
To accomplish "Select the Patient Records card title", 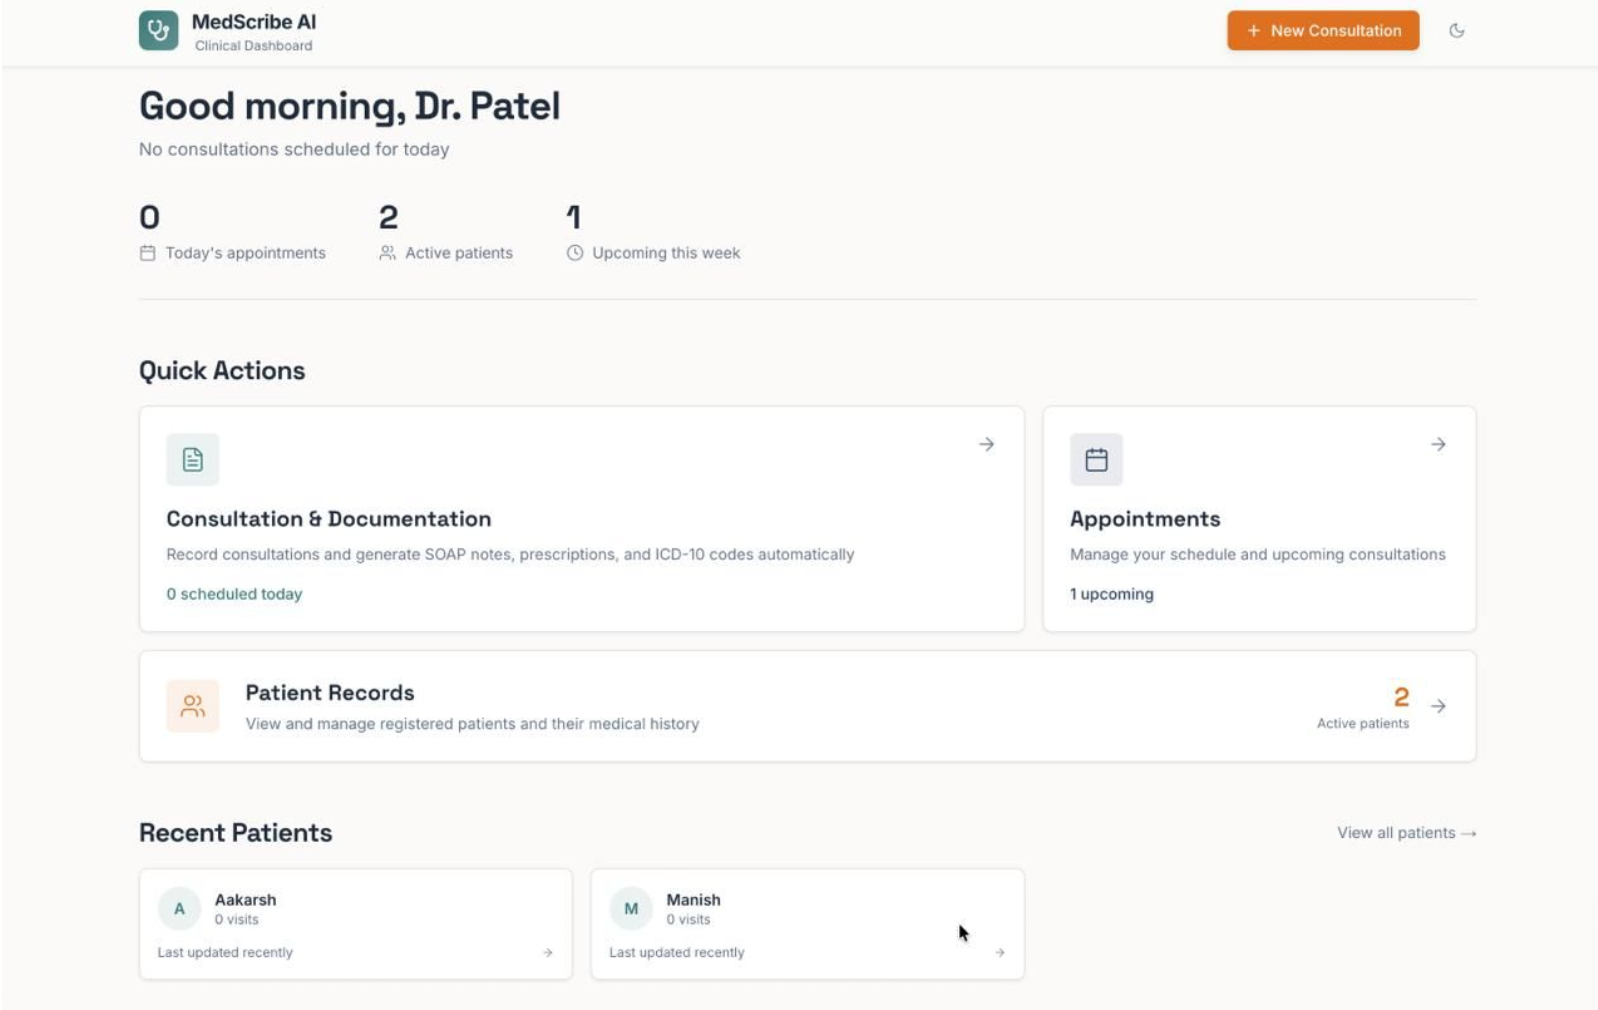I will (x=329, y=693).
